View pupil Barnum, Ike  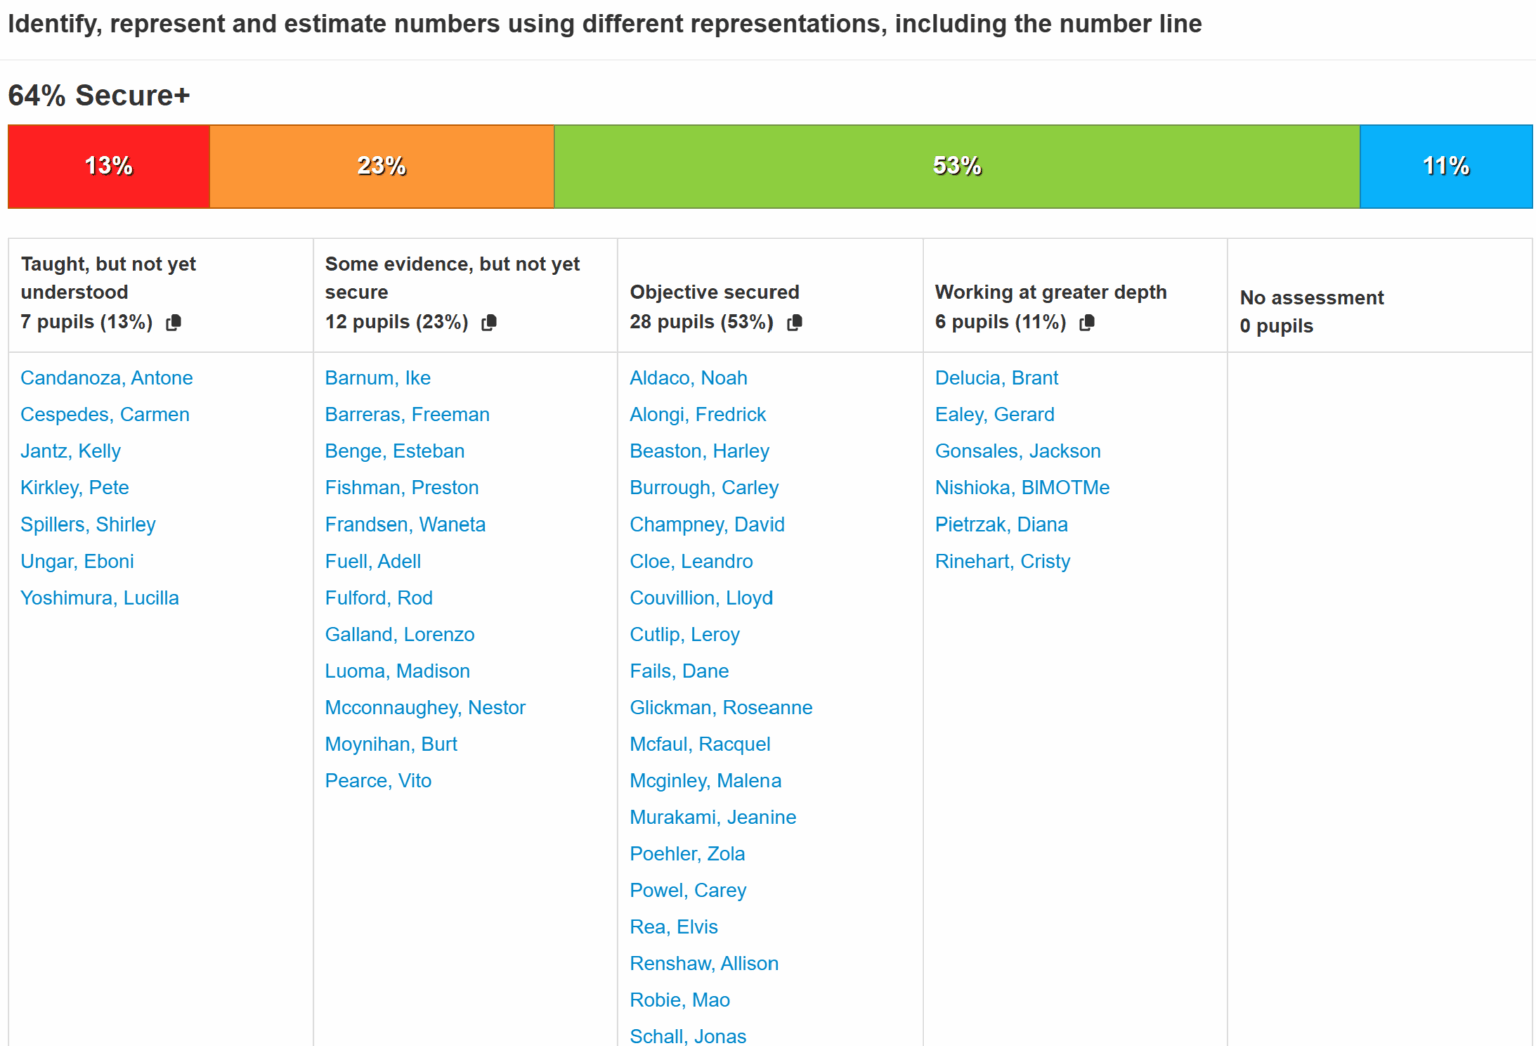pos(378,378)
